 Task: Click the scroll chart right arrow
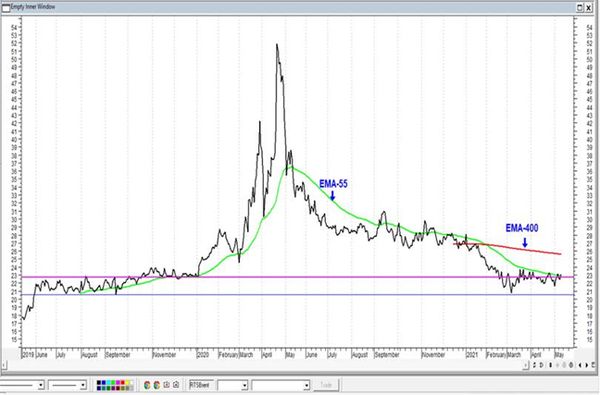tap(587, 365)
